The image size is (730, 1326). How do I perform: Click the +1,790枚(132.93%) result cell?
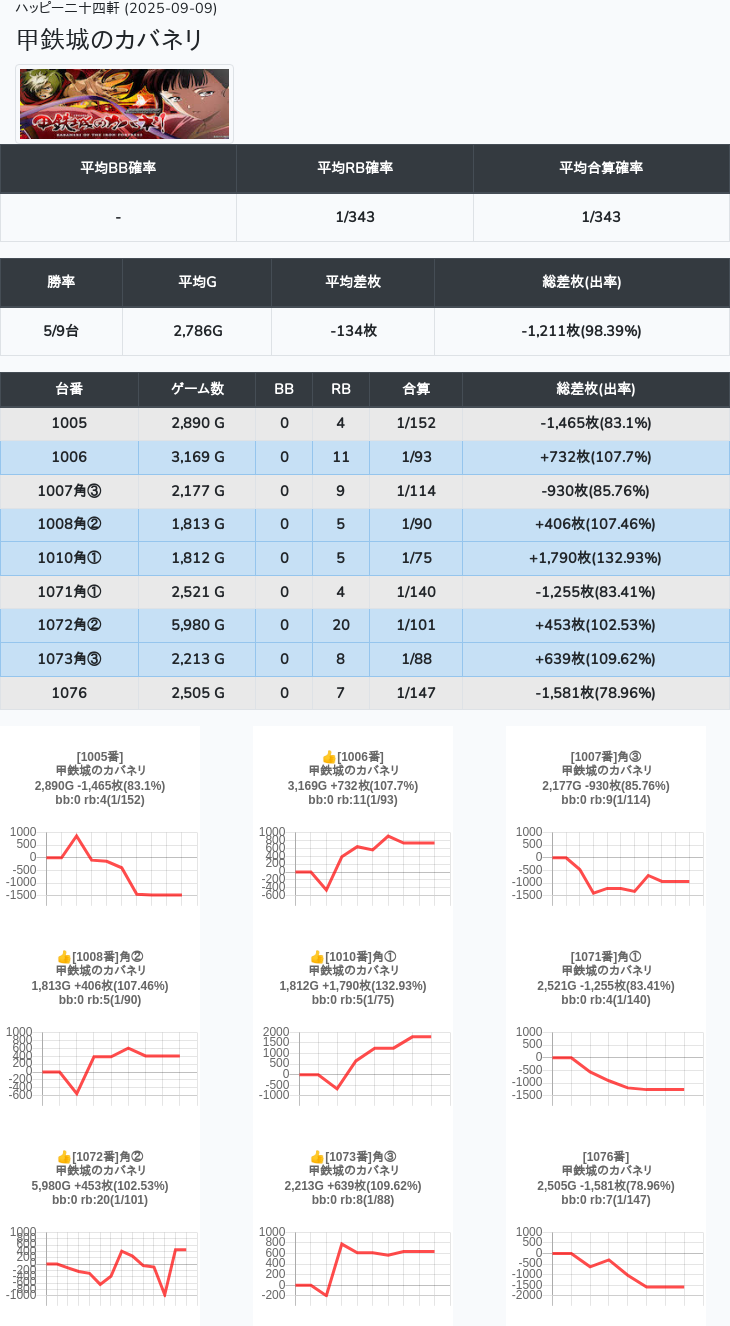[x=595, y=558]
